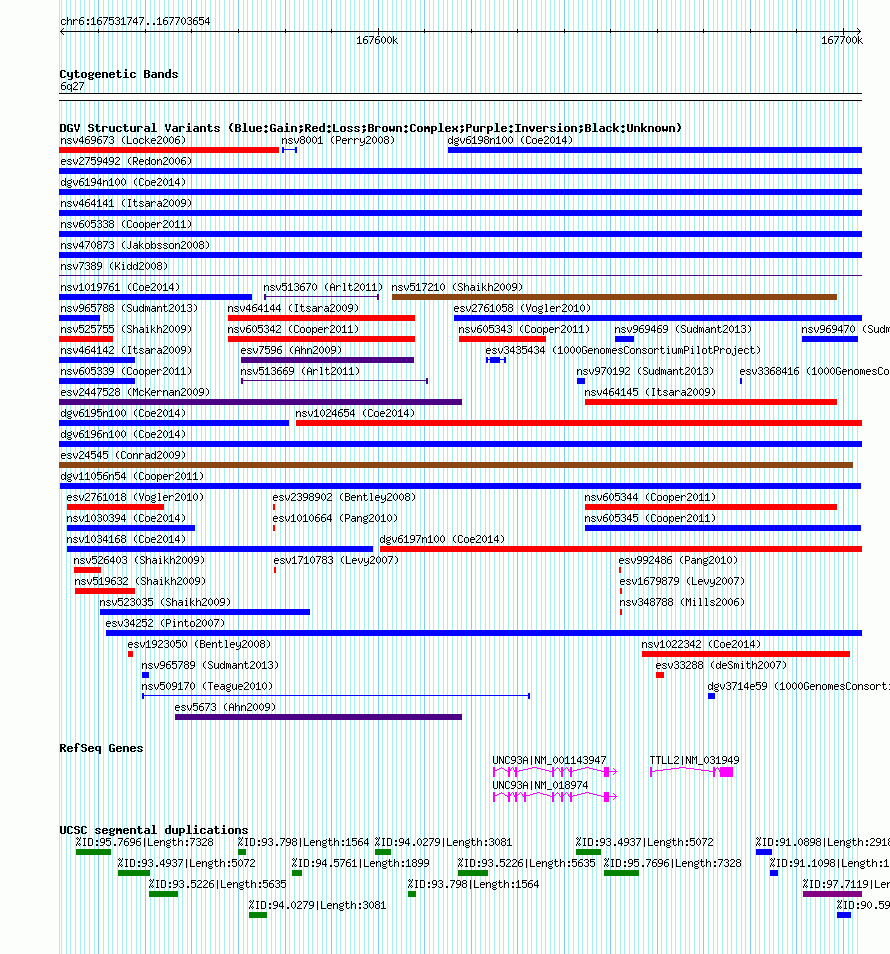
Task: Select the nsv526403 (Shaikh2009) label
Action: pos(139,560)
